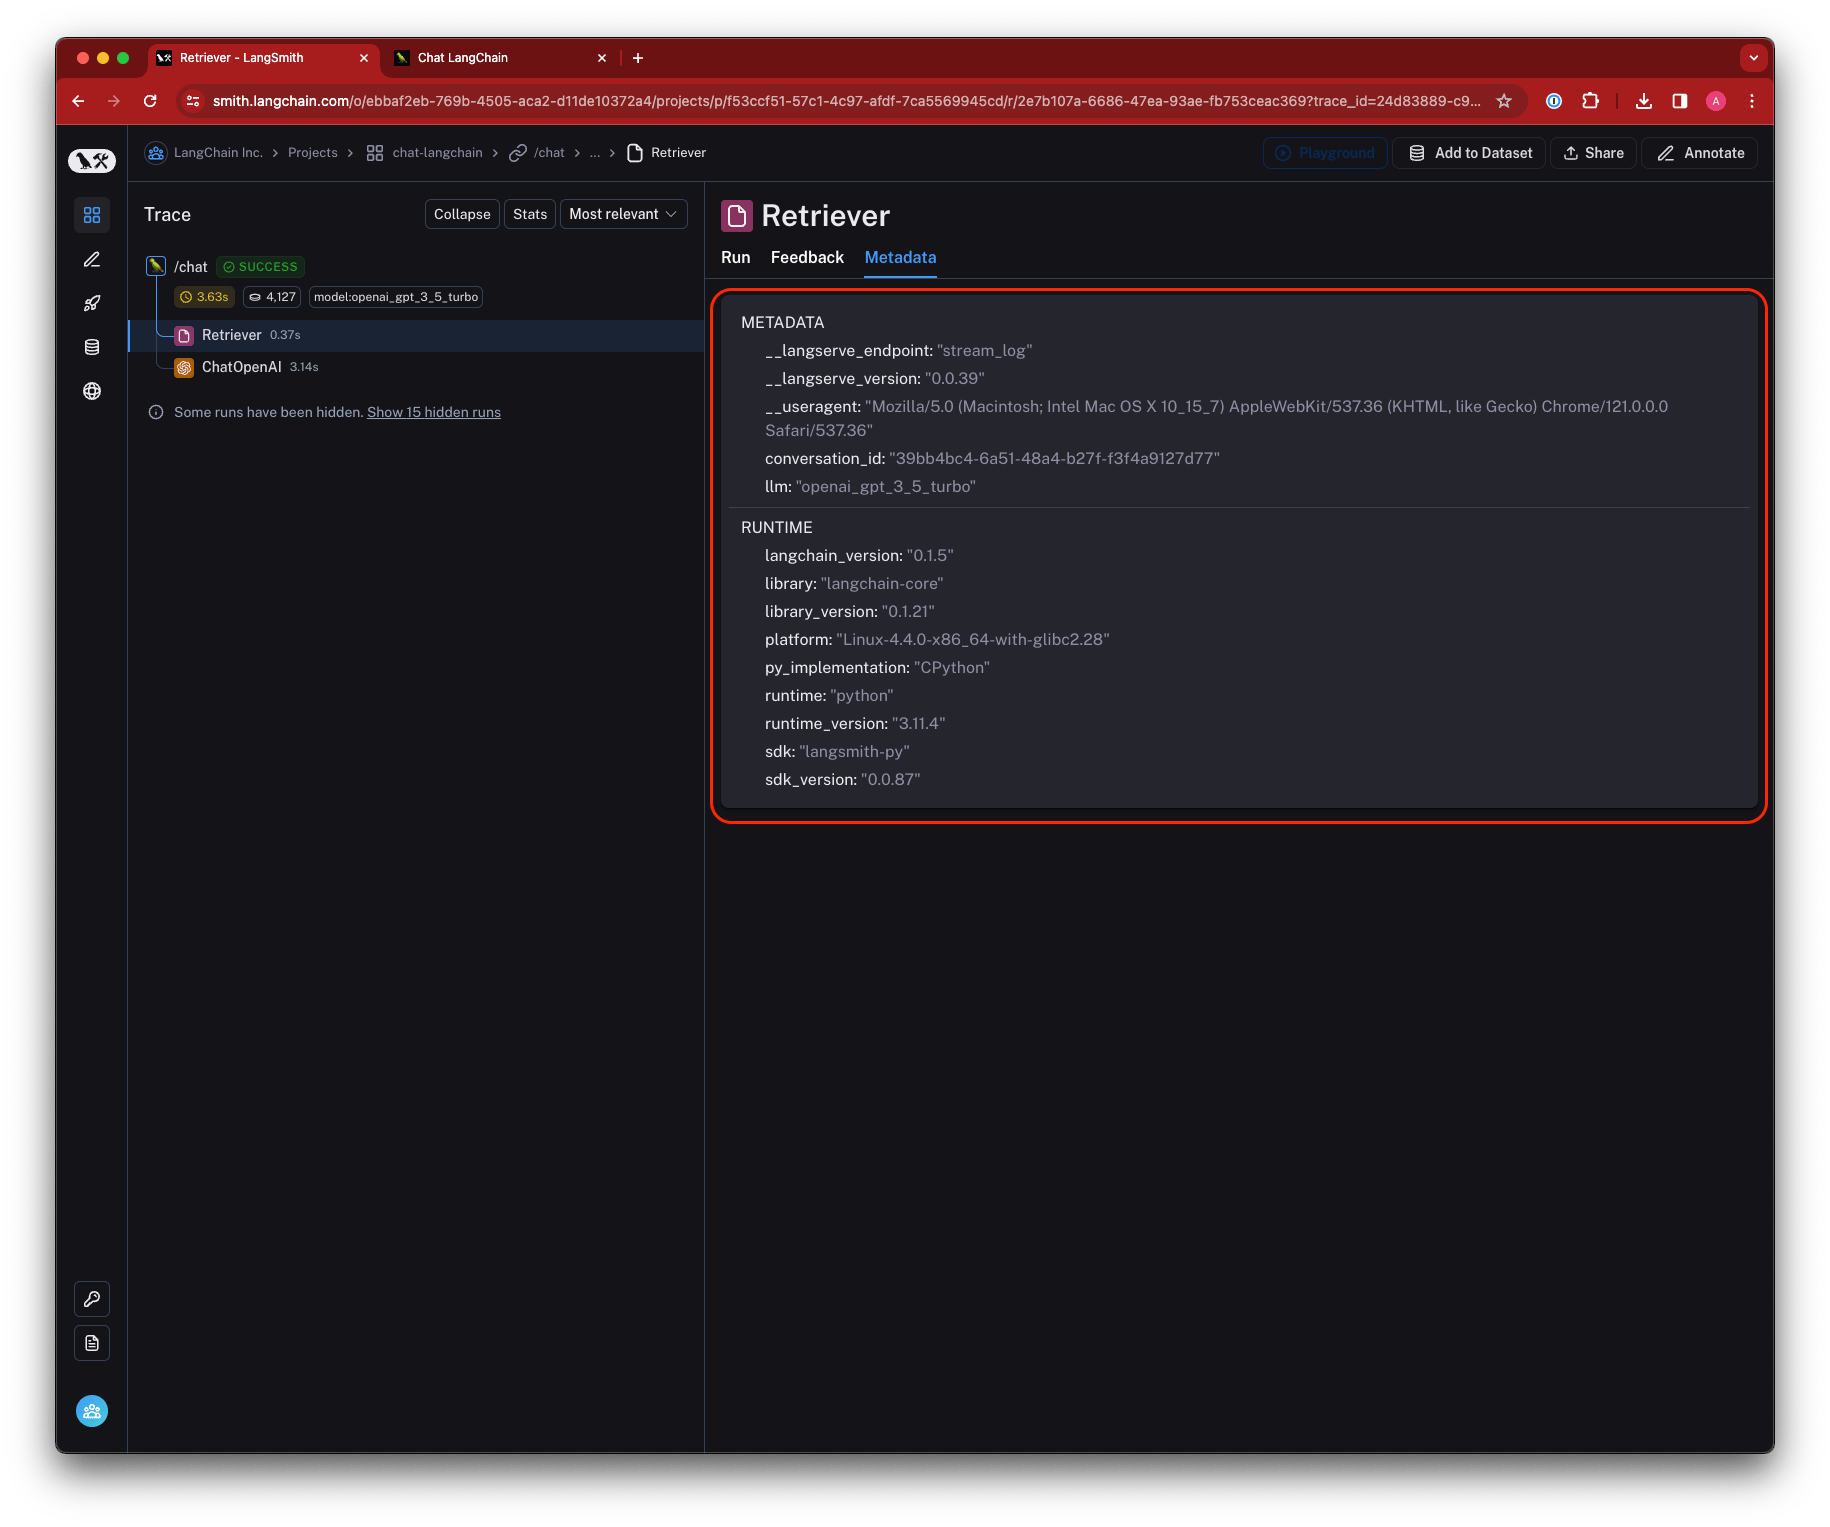The image size is (1830, 1527).
Task: Open the rocket deployments icon in sidebar
Action: pos(92,303)
